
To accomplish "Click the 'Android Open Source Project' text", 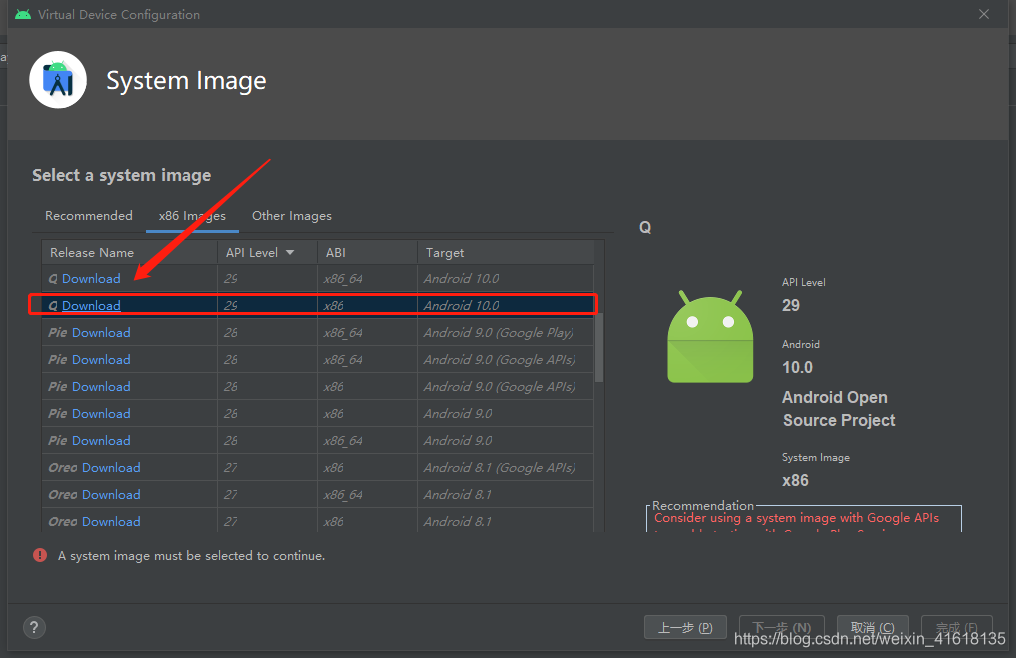I will 838,408.
